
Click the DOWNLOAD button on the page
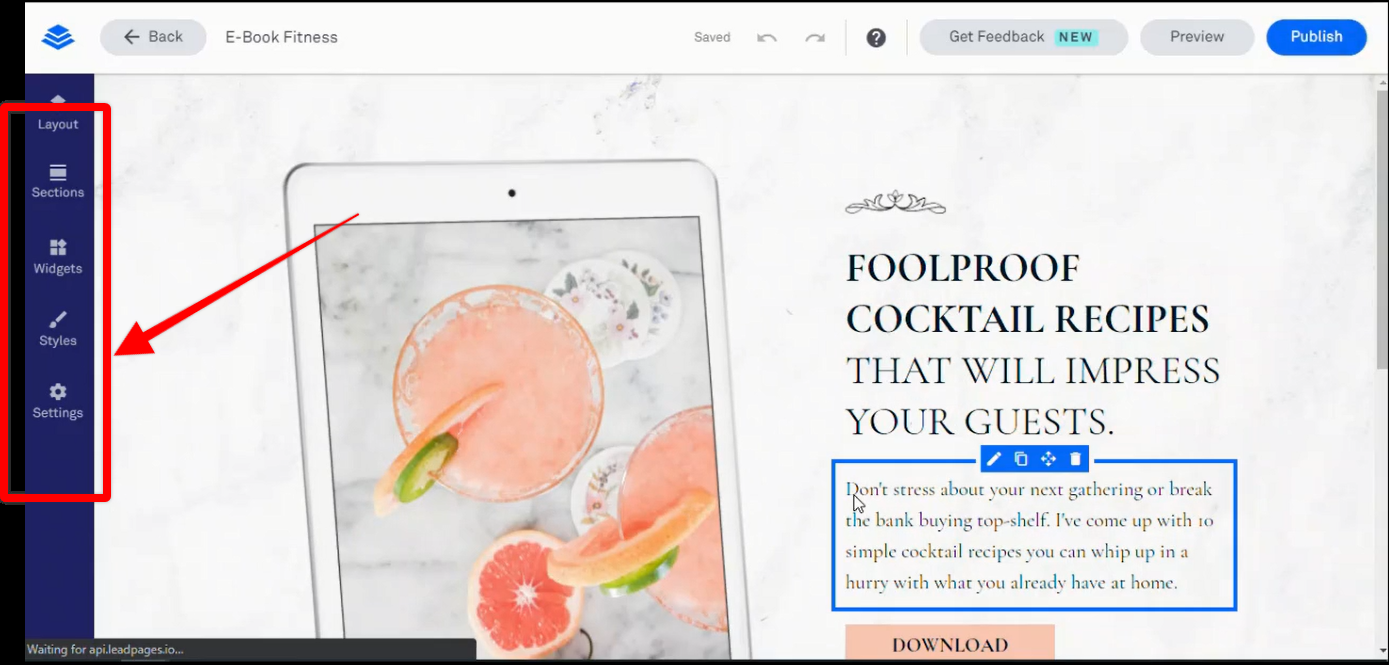(950, 644)
